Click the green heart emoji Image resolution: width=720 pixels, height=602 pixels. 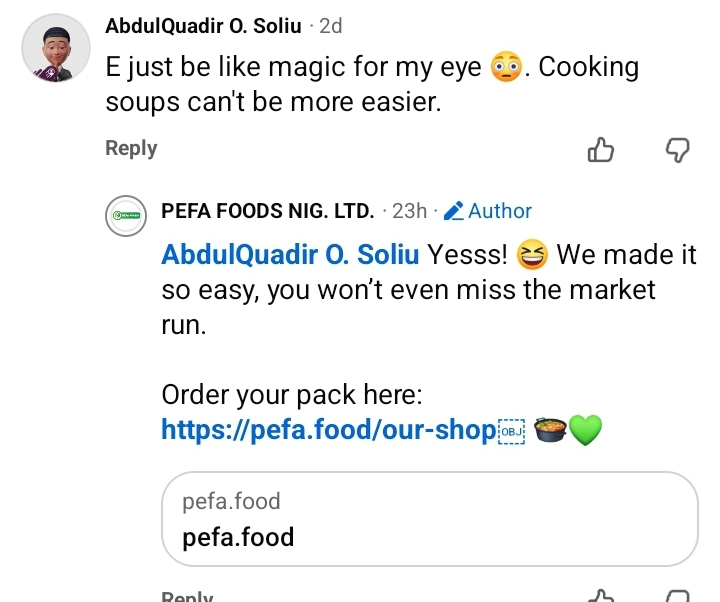(x=583, y=431)
